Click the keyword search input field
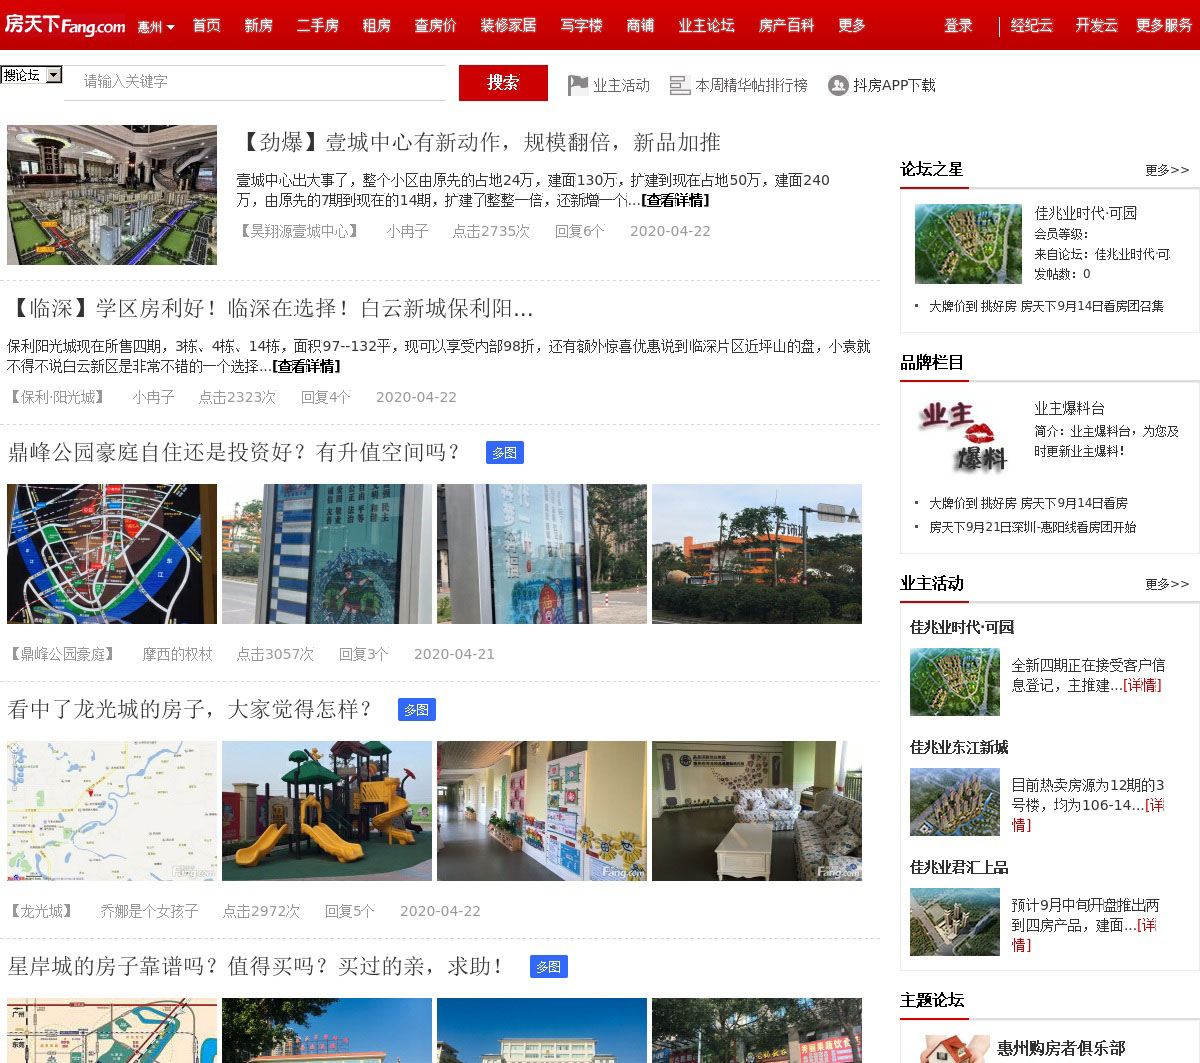This screenshot has height=1063, width=1200. tap(255, 82)
